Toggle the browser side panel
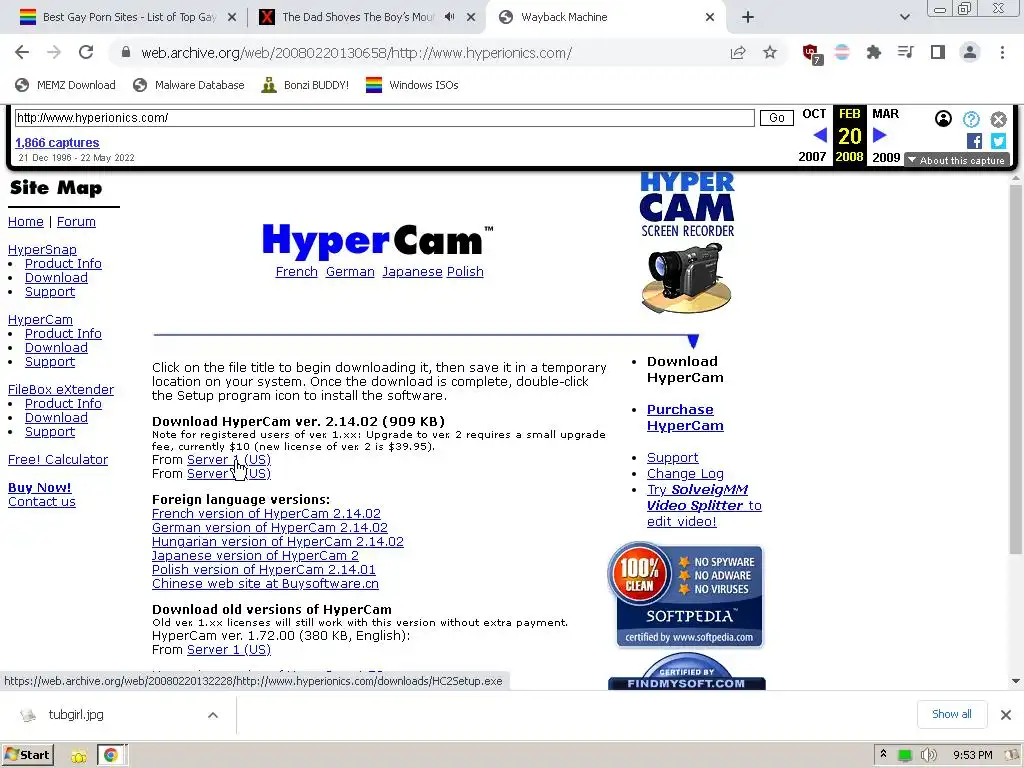Viewport: 1024px width, 768px height. [x=938, y=52]
